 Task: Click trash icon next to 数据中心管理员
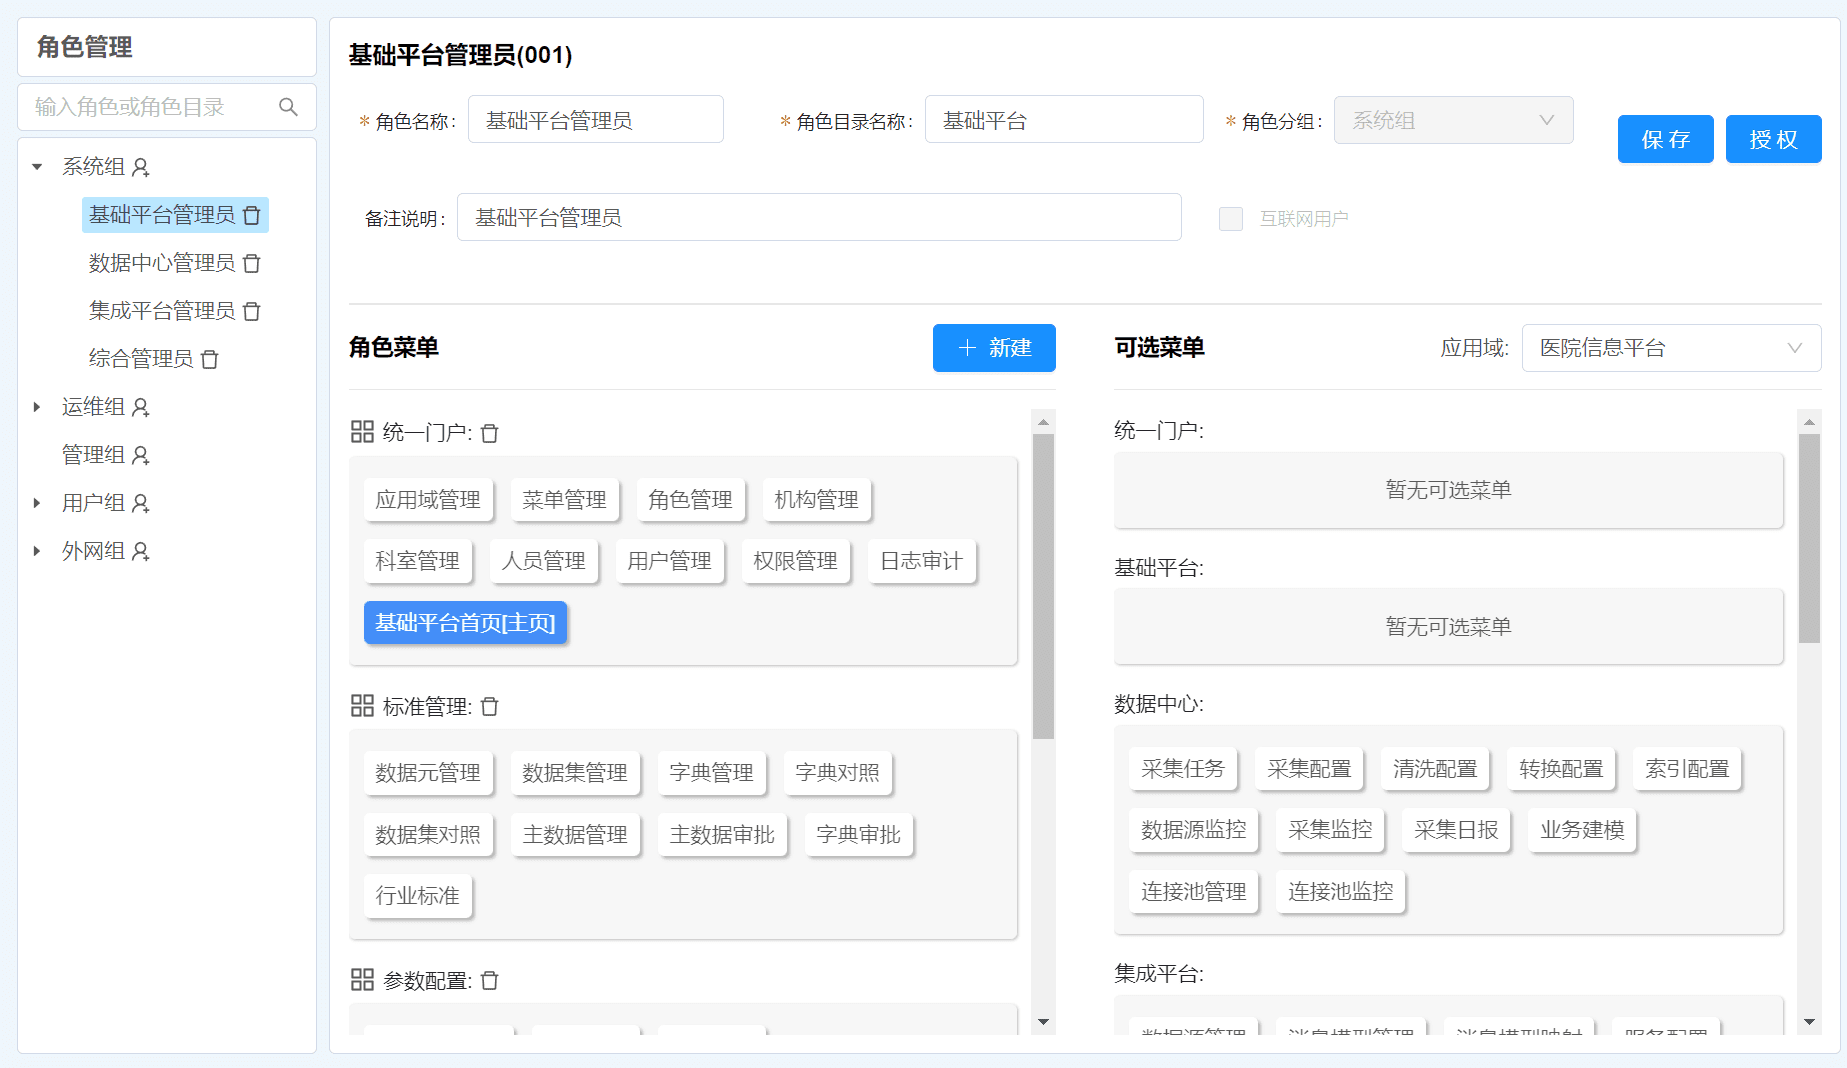252,263
